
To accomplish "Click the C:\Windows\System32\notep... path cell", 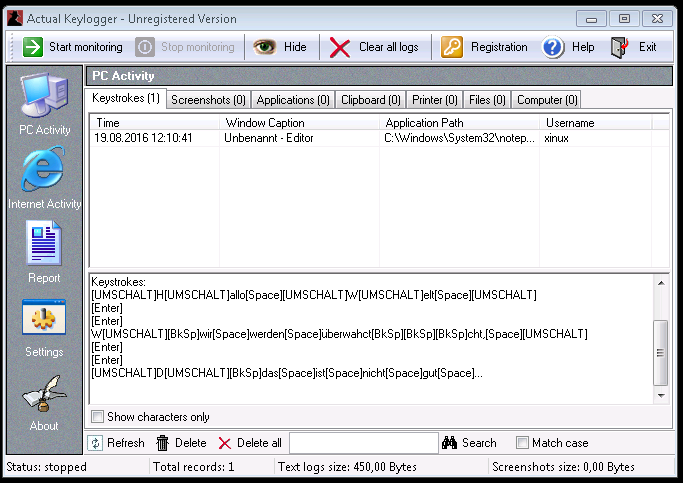I will click(x=459, y=138).
